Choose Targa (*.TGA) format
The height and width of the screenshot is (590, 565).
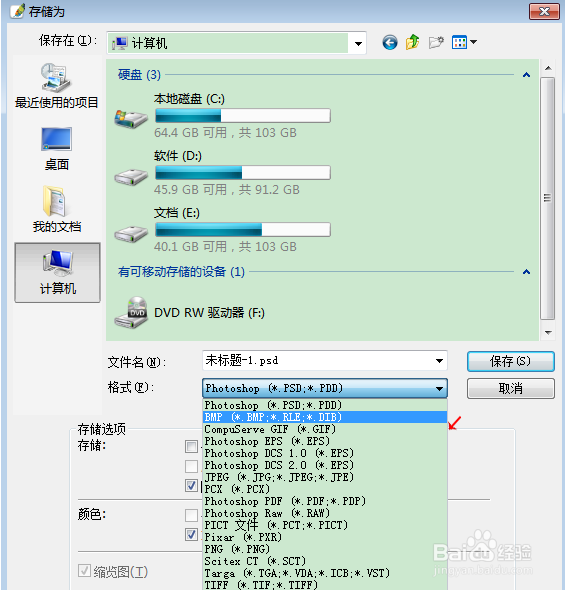pyautogui.click(x=325, y=573)
